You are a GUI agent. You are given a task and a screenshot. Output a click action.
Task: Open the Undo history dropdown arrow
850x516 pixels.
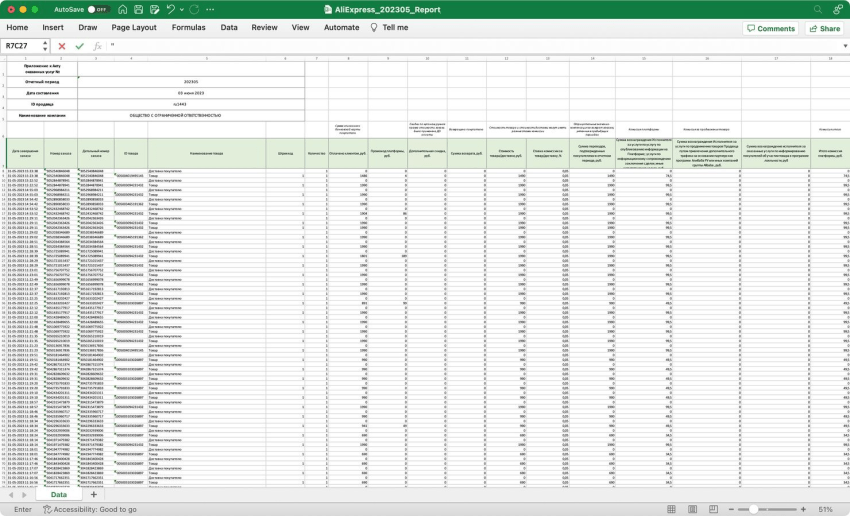pos(182,9)
